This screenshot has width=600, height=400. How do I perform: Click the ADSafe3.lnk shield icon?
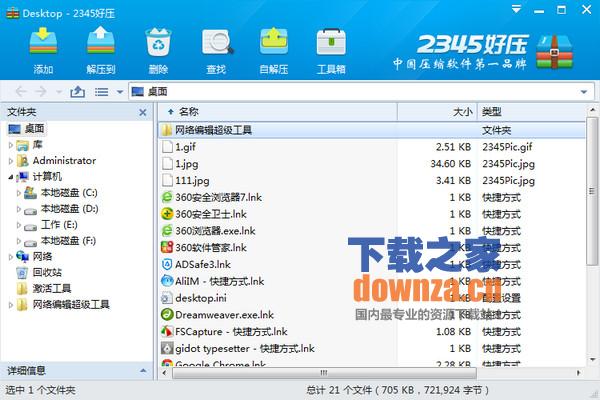(x=167, y=264)
